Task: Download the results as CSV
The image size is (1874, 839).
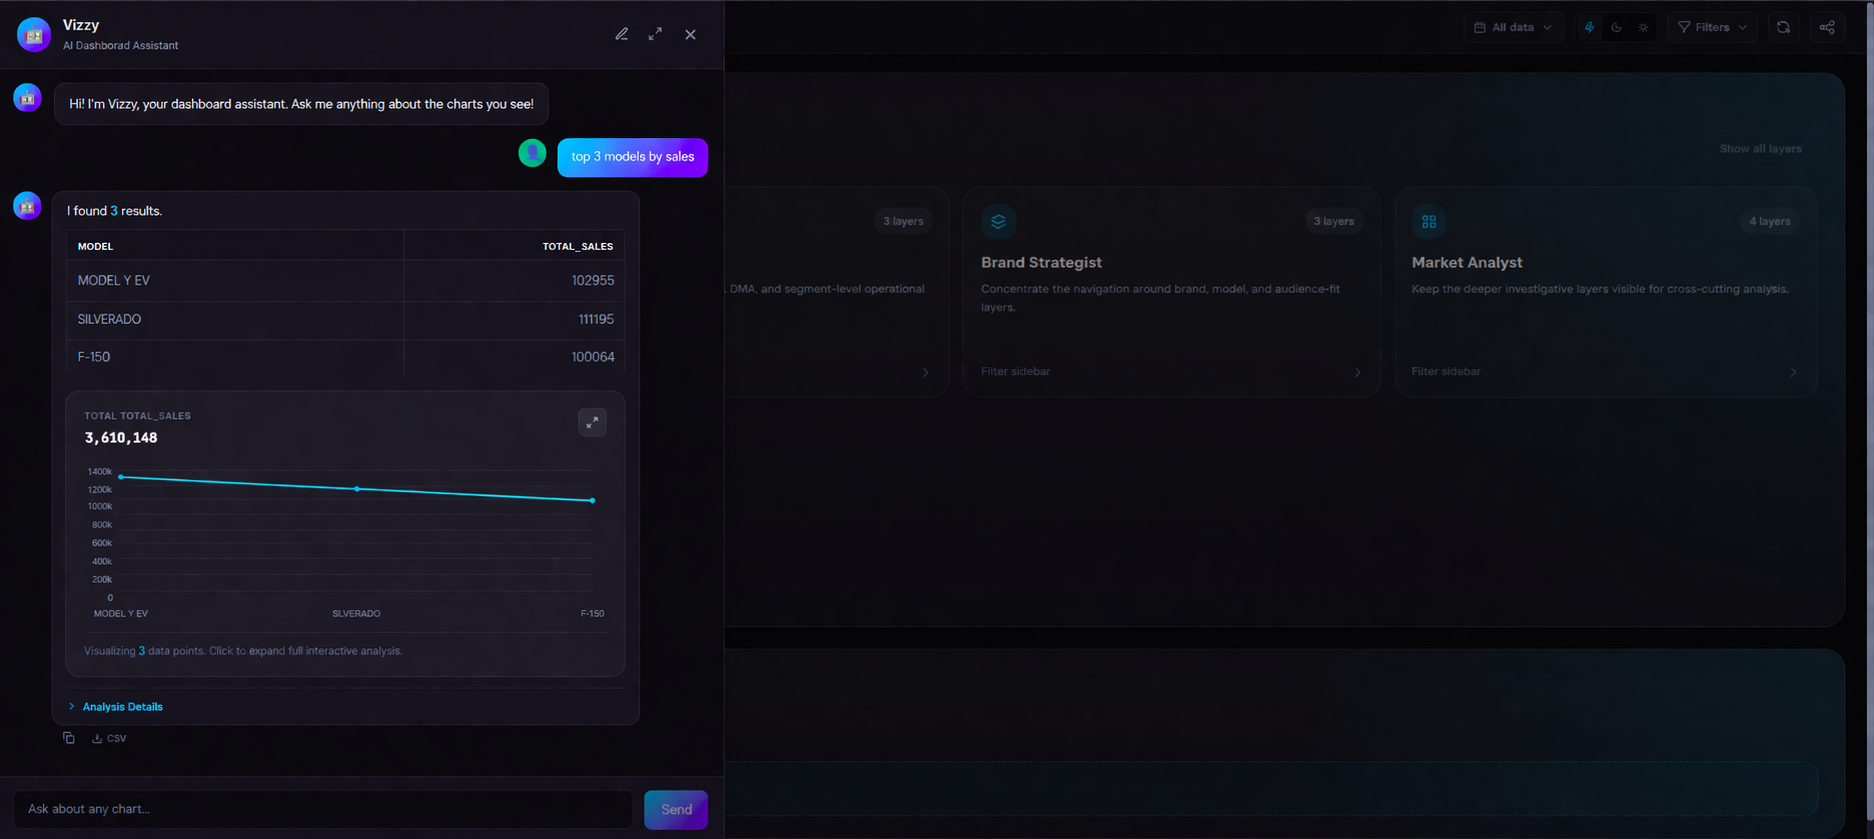Action: click(x=109, y=738)
